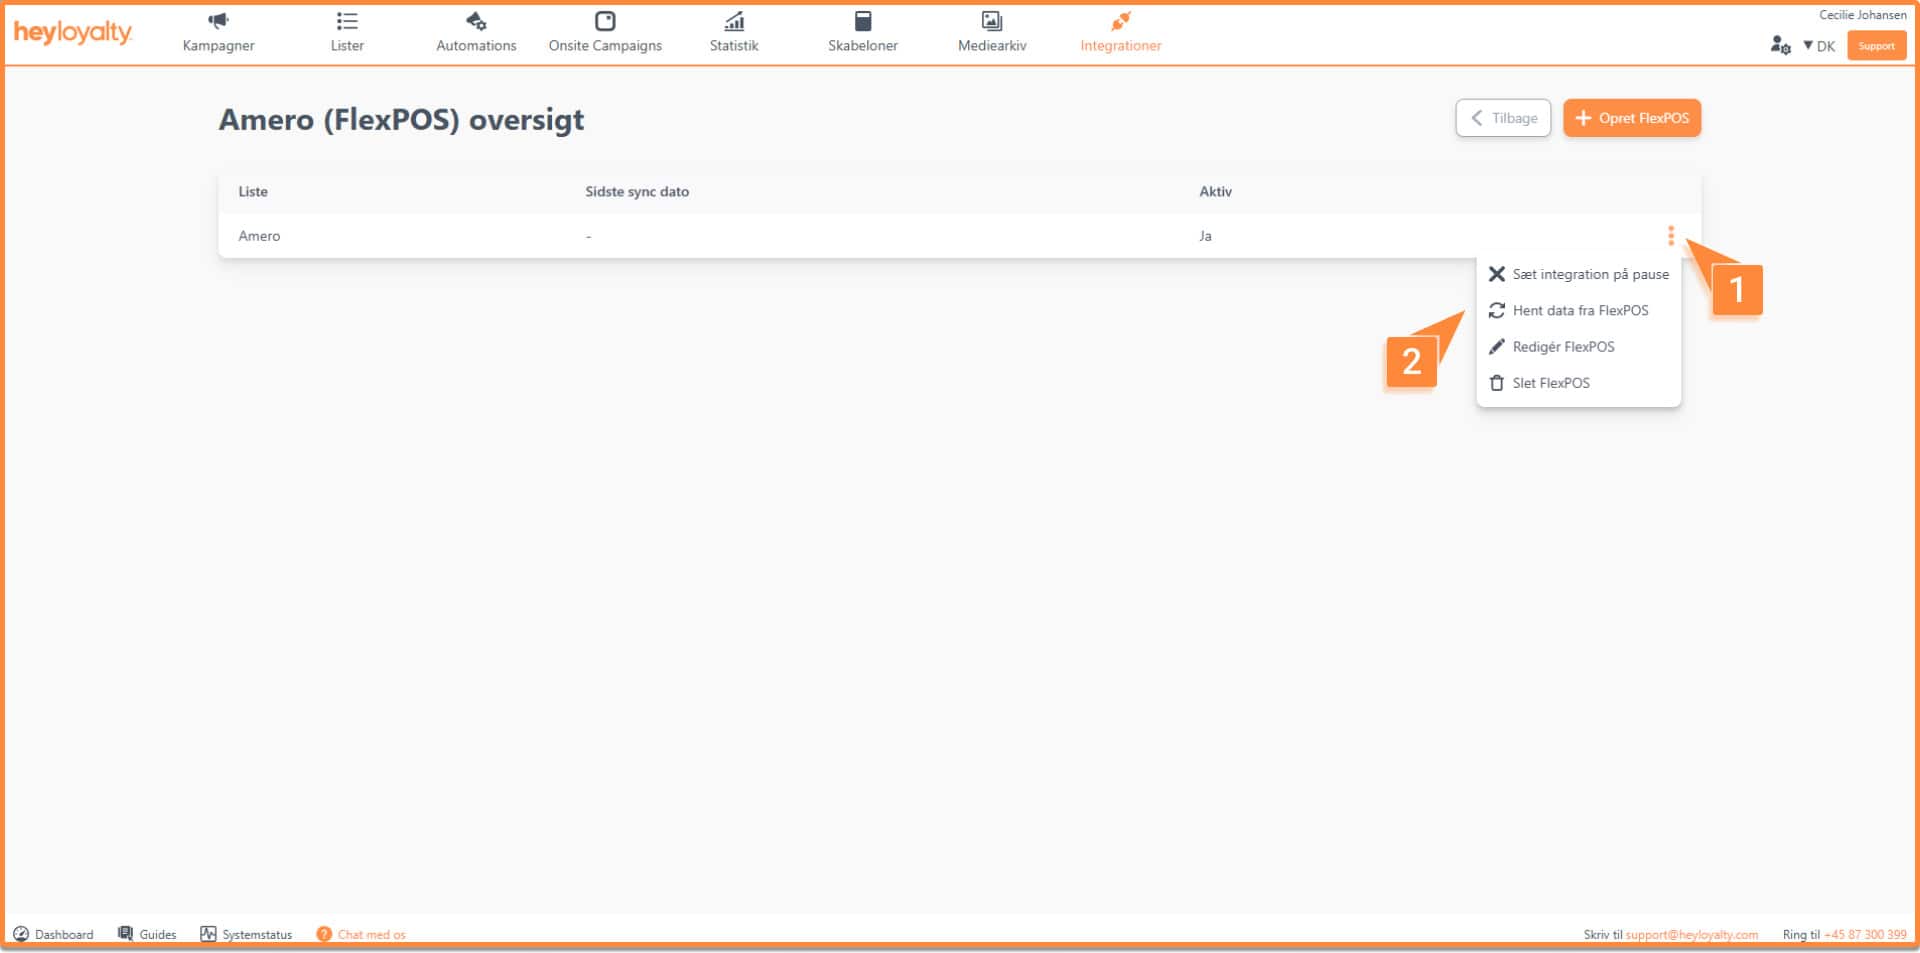Open Chat med os in footer
This screenshot has height=953, width=1920.
coord(370,935)
